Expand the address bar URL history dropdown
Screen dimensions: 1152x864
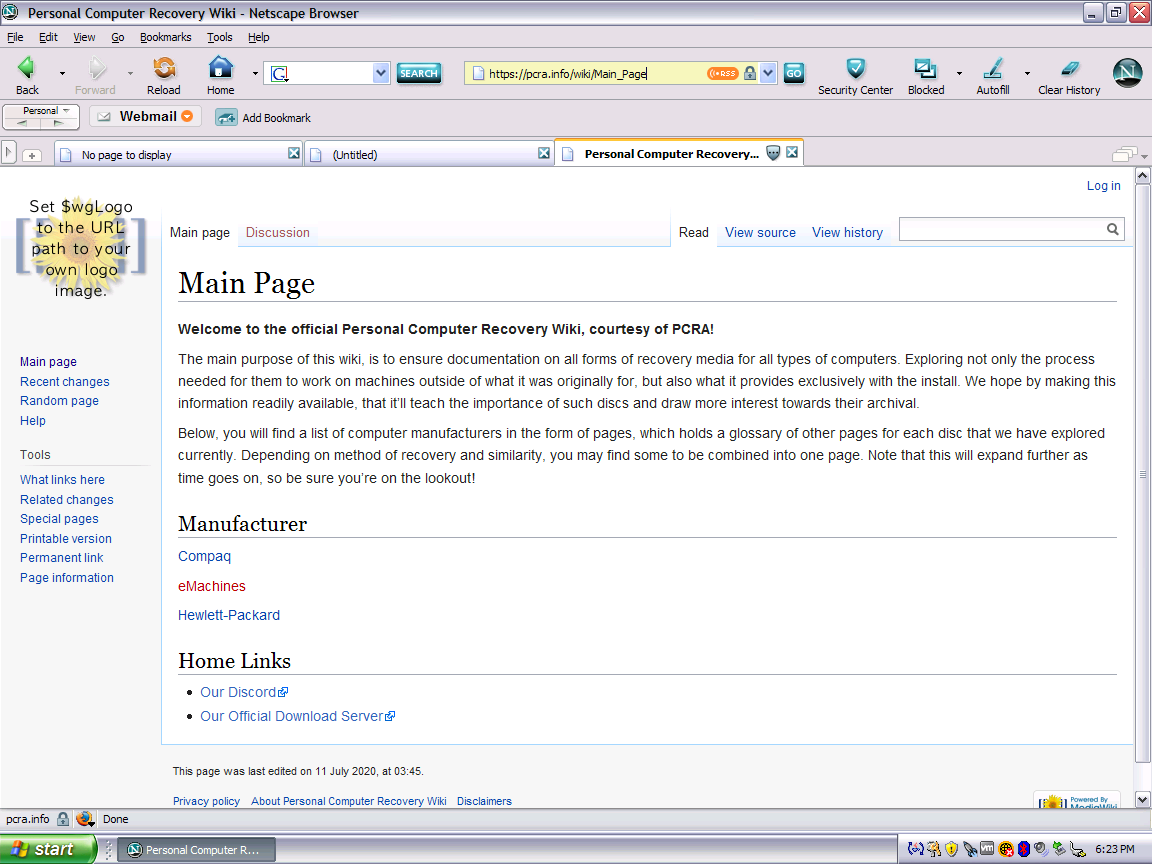pos(768,73)
